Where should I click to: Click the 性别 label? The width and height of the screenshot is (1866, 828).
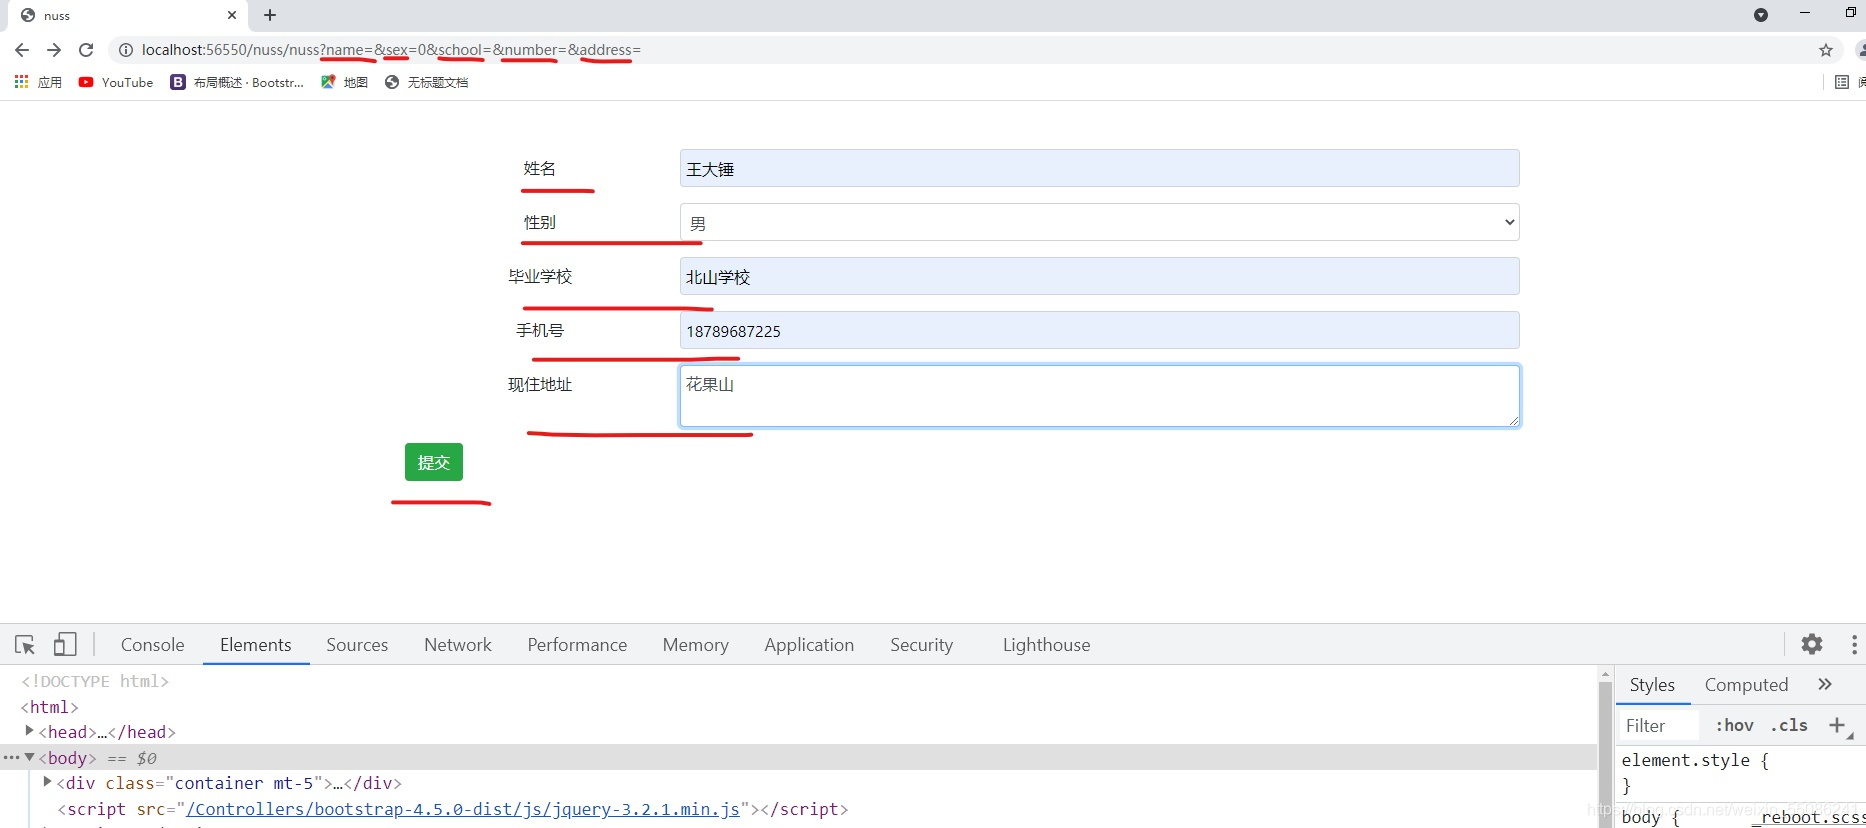pyautogui.click(x=540, y=222)
